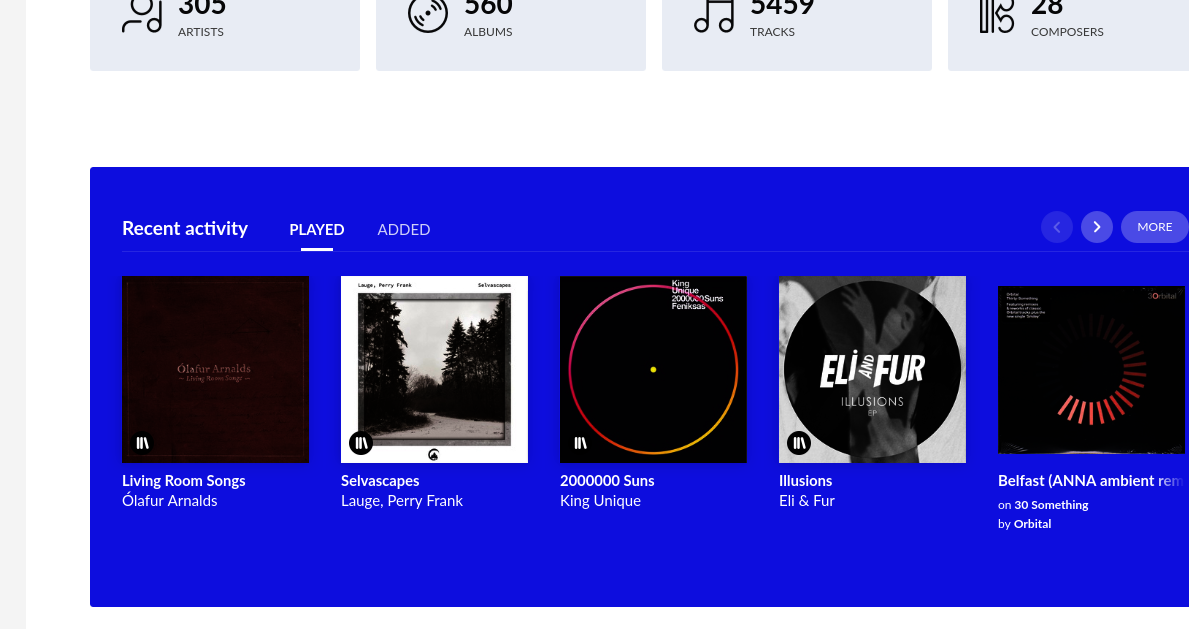Go to next recent activity page

(1096, 227)
